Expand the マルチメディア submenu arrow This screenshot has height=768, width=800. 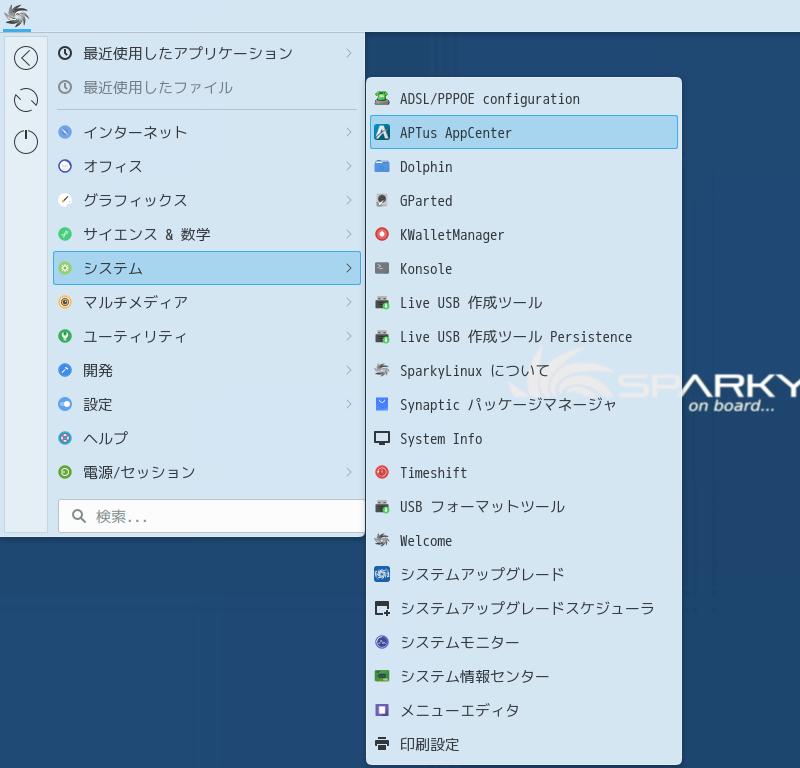[x=349, y=302]
